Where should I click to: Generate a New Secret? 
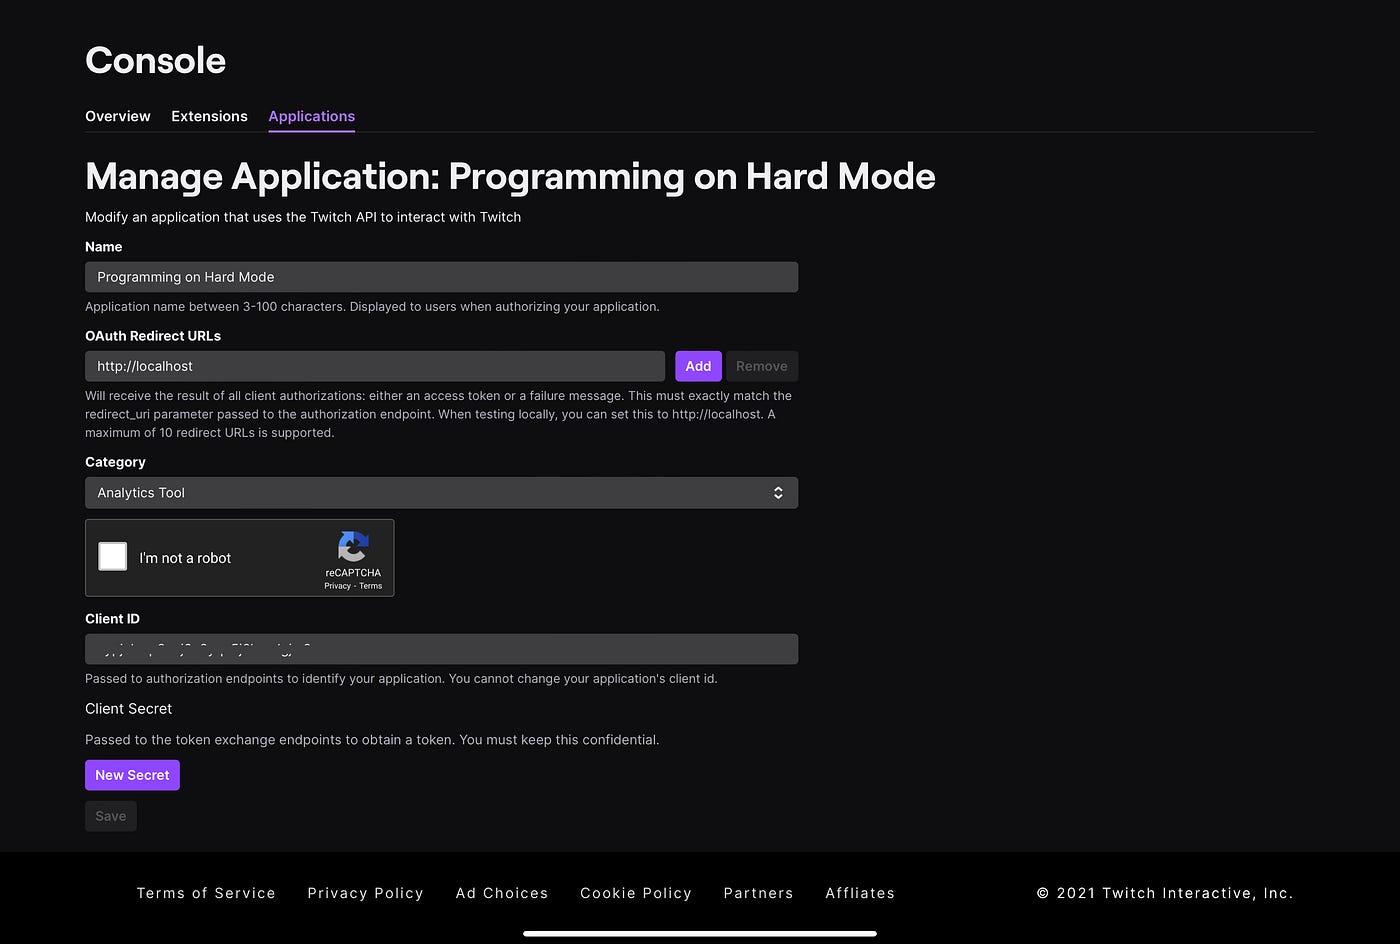coord(132,775)
